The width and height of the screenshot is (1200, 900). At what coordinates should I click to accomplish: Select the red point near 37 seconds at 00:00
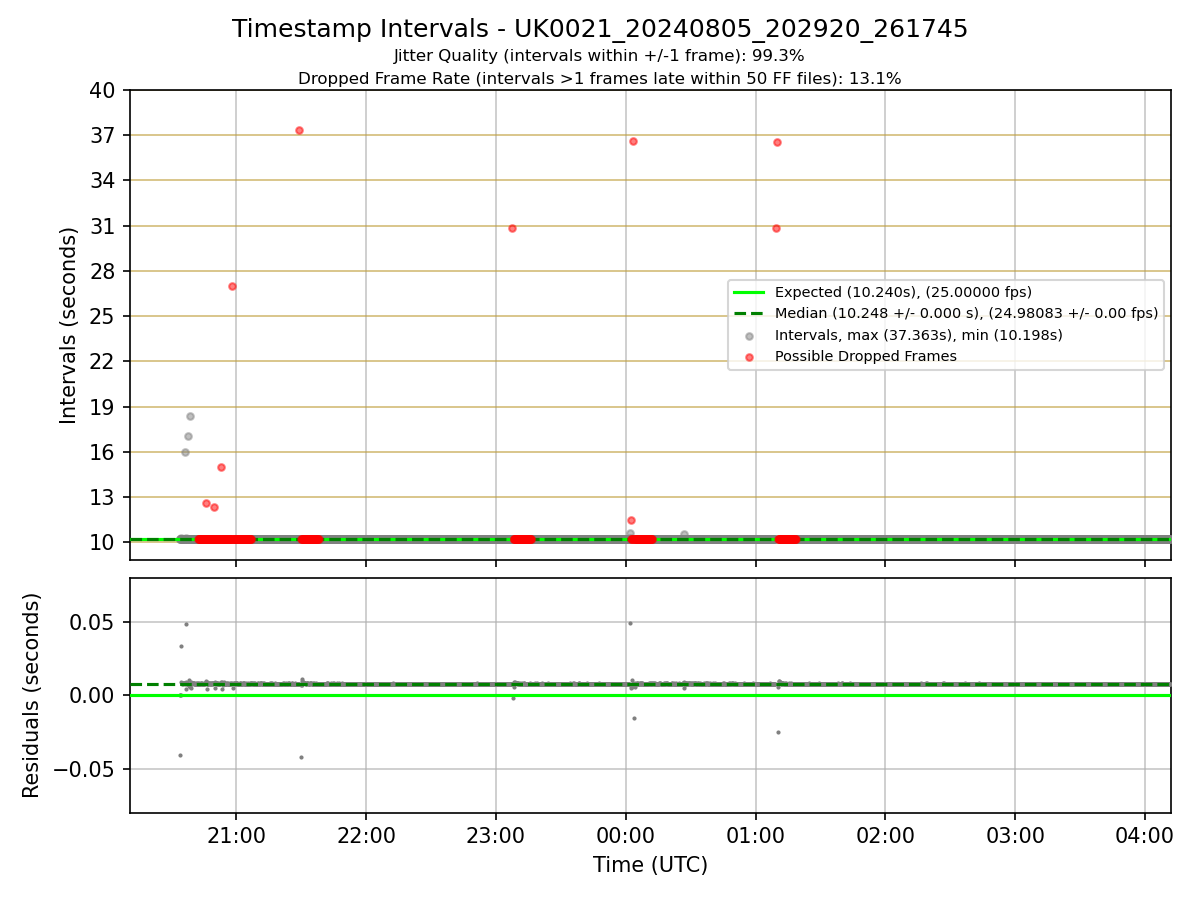[x=633, y=141]
